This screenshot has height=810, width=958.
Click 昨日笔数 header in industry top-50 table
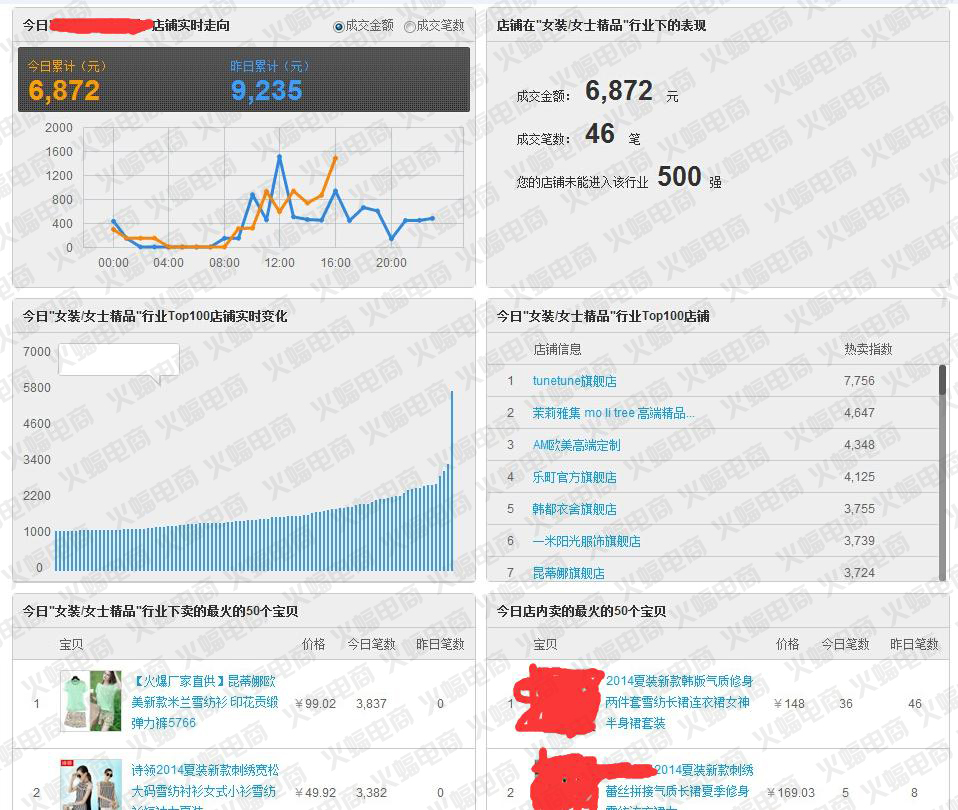click(441, 644)
